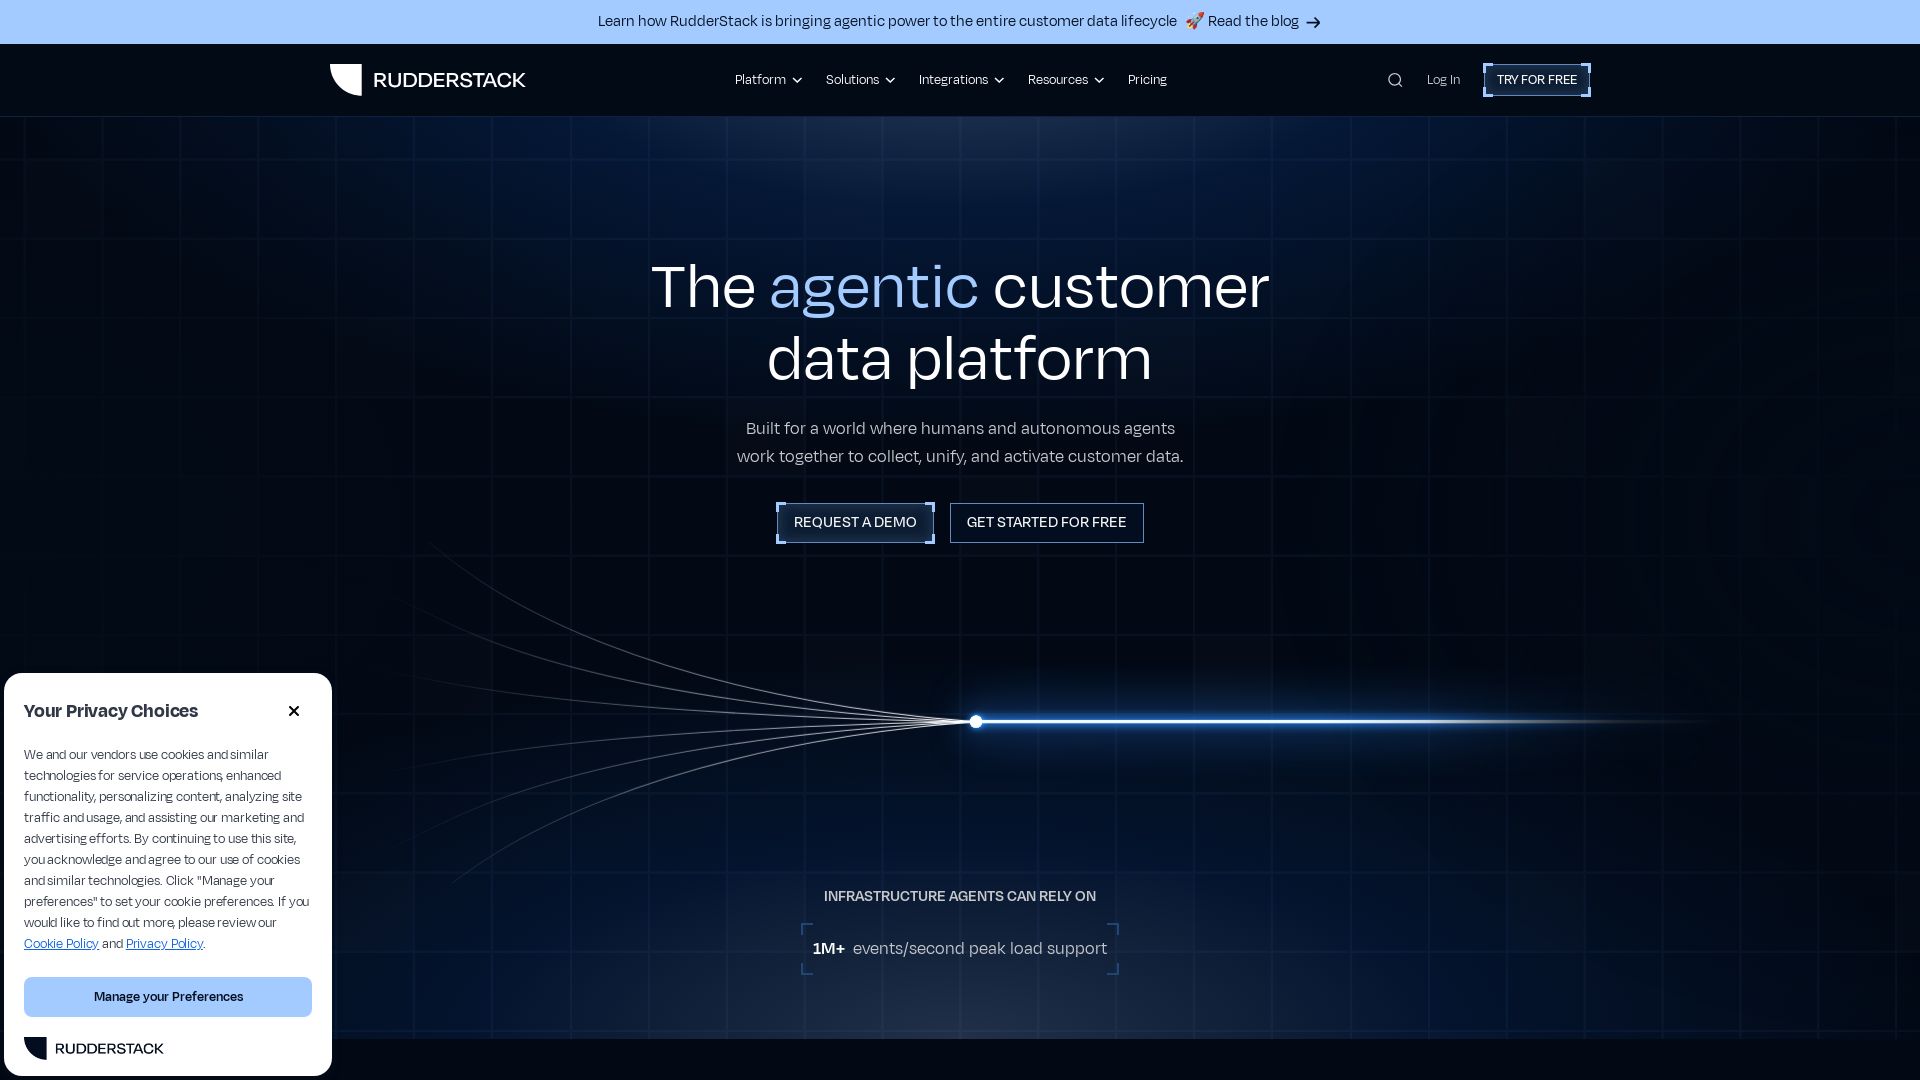Viewport: 1920px width, 1080px height.
Task: Click the 'Your Privacy Choices' heading
Action: 111,711
